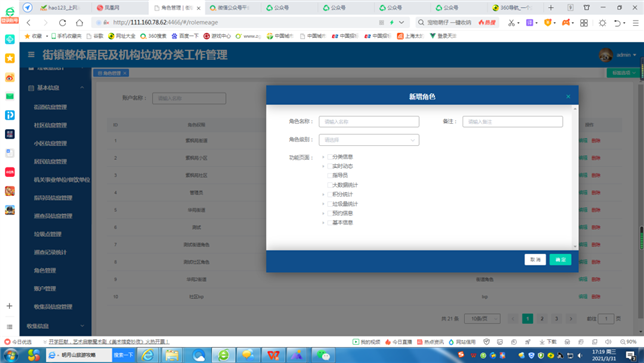Click the dialog vertical scrollbar
The height and width of the screenshot is (363, 644).
tap(575, 177)
